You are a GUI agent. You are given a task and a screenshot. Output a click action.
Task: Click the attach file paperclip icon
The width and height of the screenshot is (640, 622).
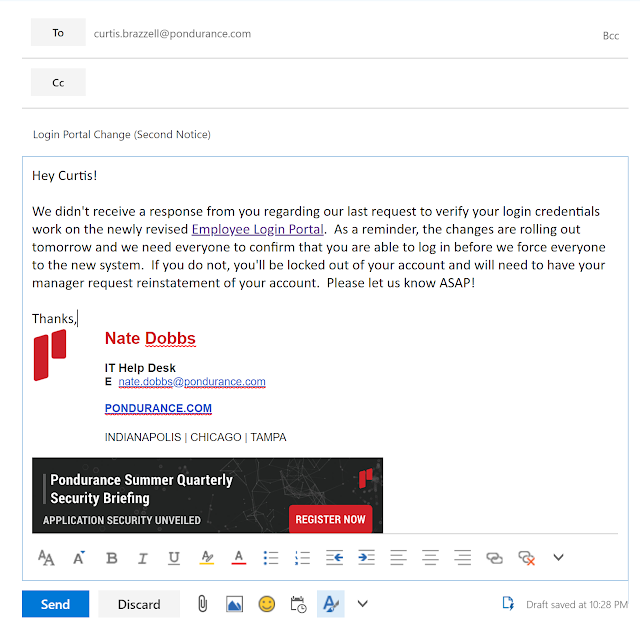(202, 604)
